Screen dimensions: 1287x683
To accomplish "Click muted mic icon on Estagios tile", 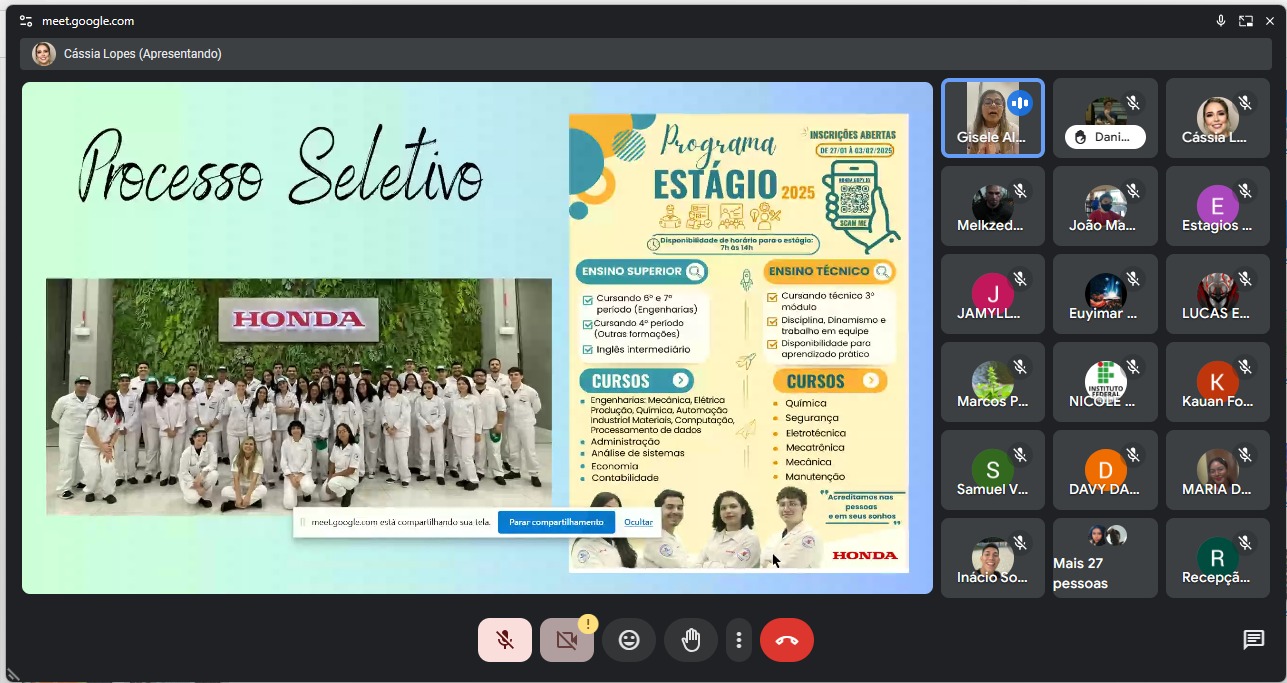I will point(1245,191).
